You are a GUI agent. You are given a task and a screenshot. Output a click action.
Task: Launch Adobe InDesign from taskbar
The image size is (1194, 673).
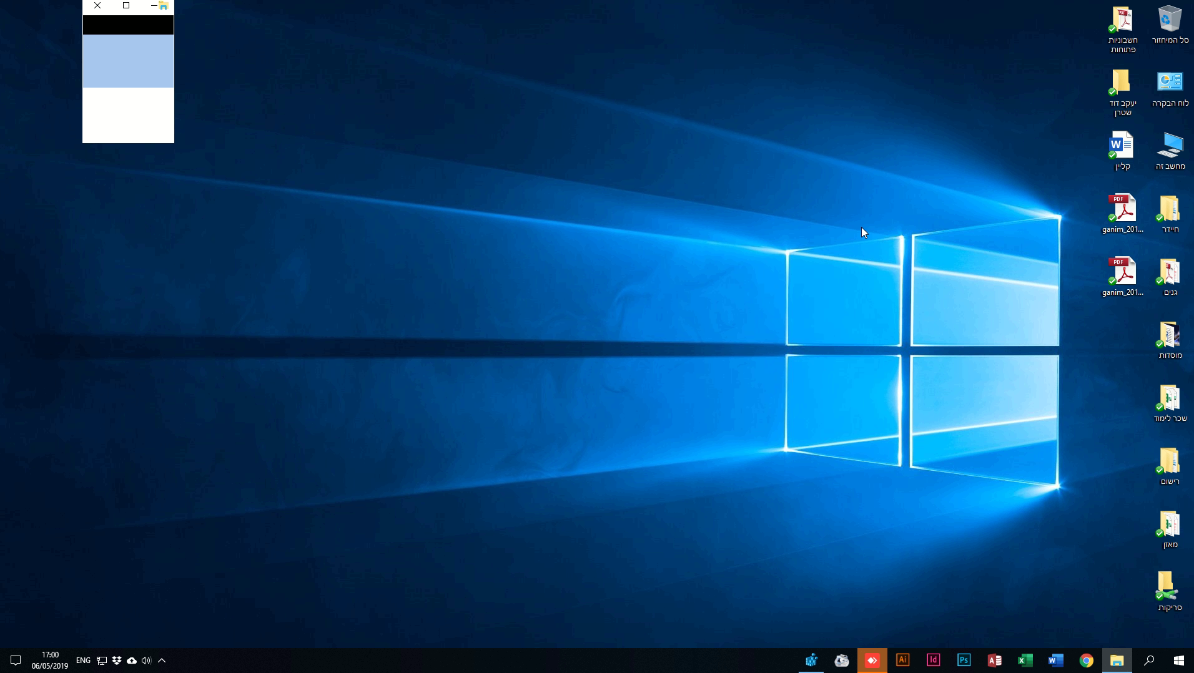tap(934, 660)
